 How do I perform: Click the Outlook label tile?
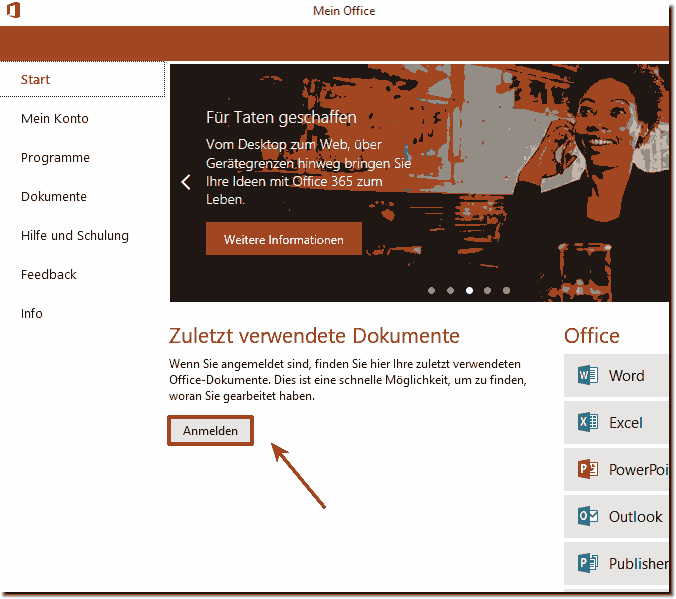click(616, 517)
